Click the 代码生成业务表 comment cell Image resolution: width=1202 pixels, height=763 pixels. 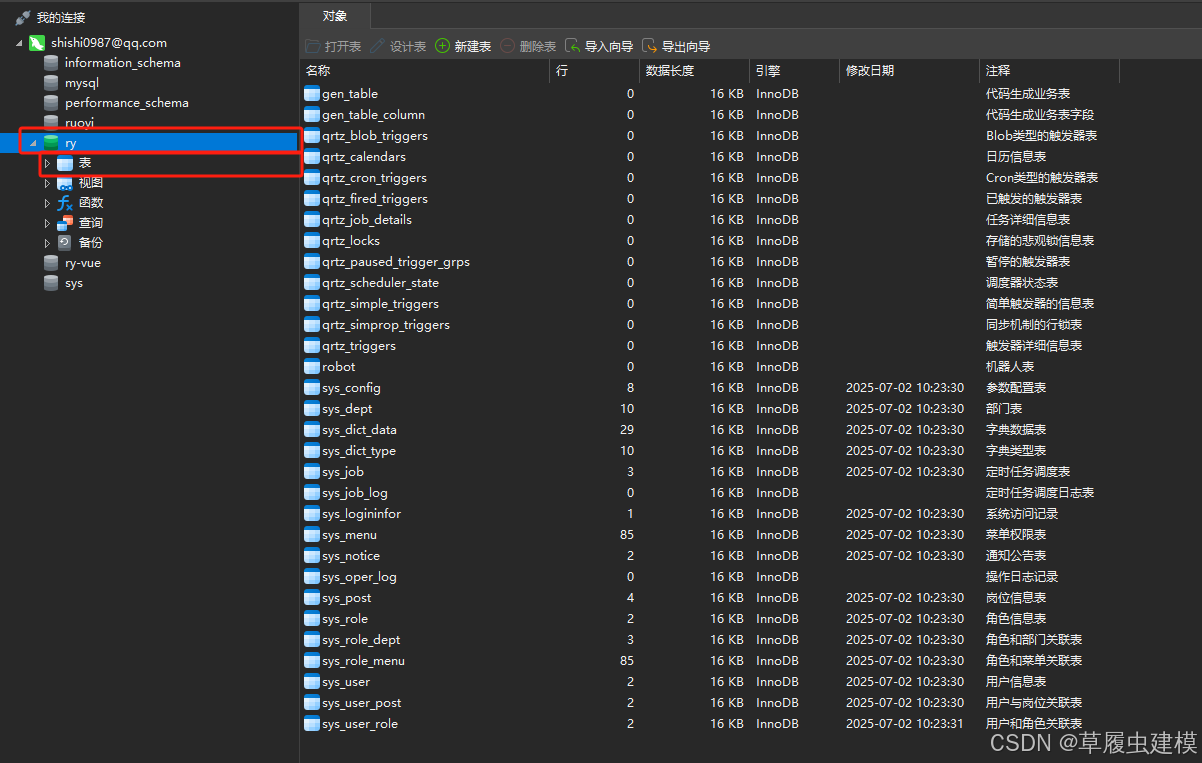pyautogui.click(x=1028, y=94)
